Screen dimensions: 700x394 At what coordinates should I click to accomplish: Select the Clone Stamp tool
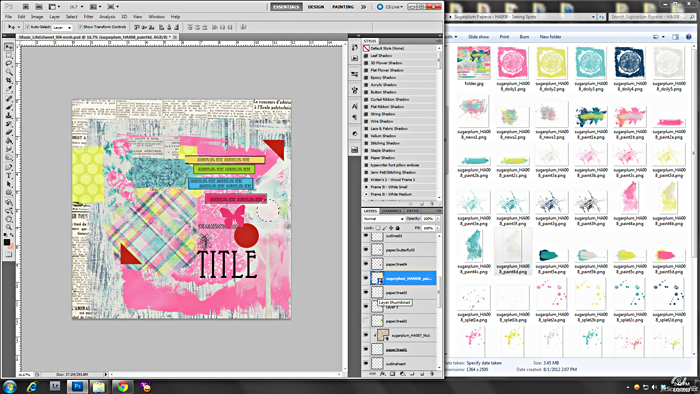[8, 116]
